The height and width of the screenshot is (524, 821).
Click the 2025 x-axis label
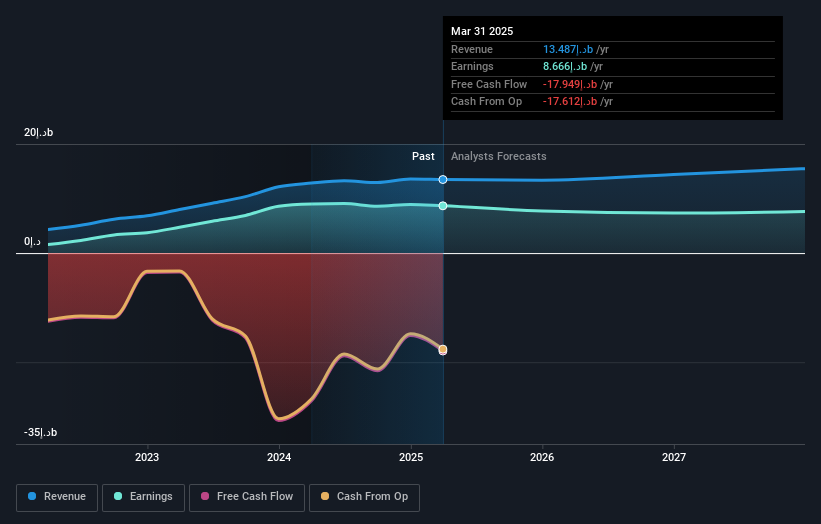[x=411, y=457]
